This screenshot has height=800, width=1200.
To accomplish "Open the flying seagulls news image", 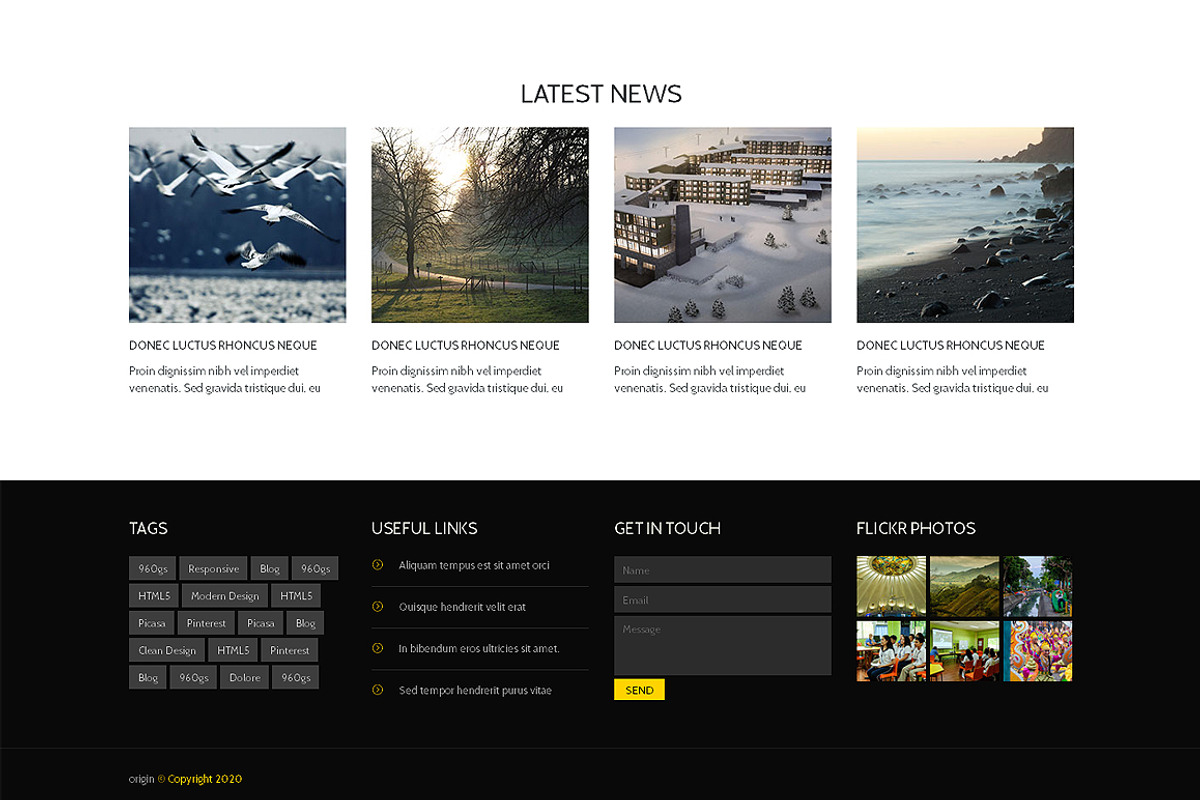I will [237, 225].
